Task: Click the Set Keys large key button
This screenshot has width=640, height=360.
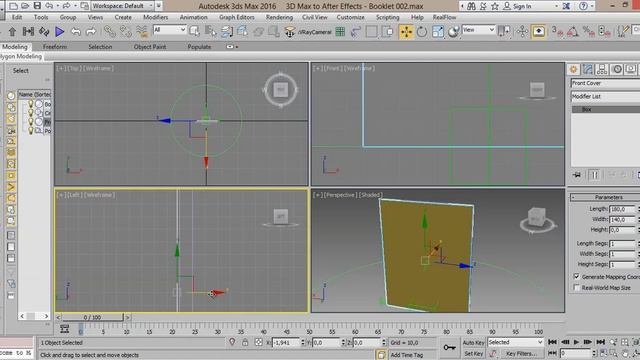Action: (x=449, y=348)
